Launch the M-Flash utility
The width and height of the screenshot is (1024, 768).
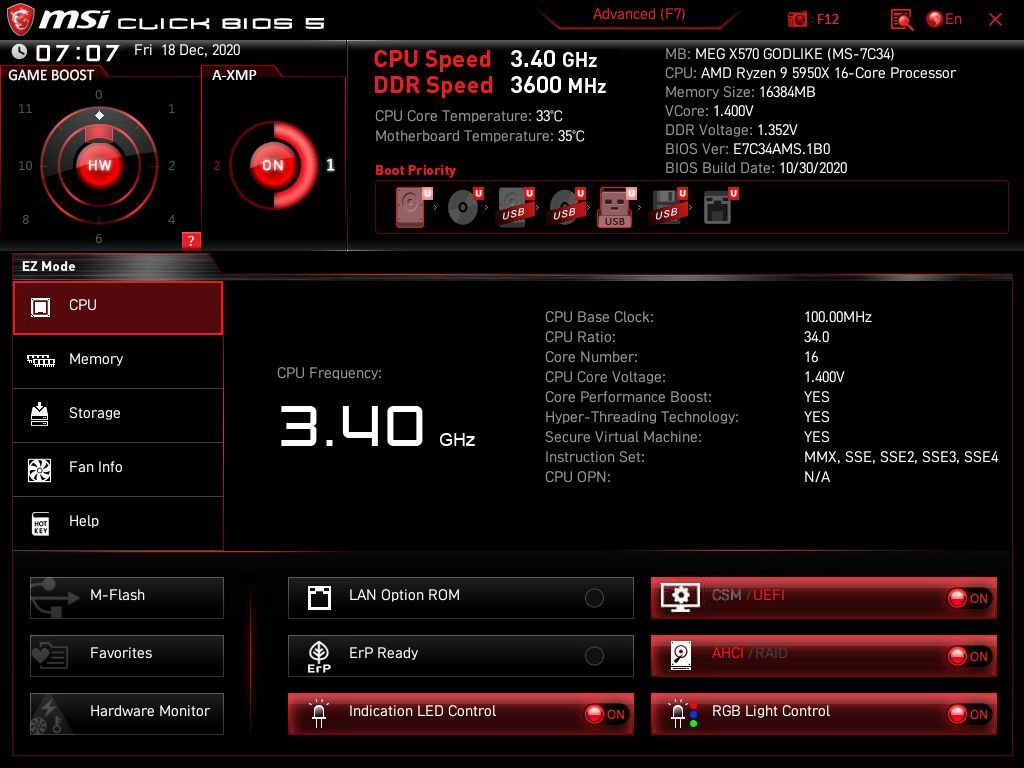point(127,598)
